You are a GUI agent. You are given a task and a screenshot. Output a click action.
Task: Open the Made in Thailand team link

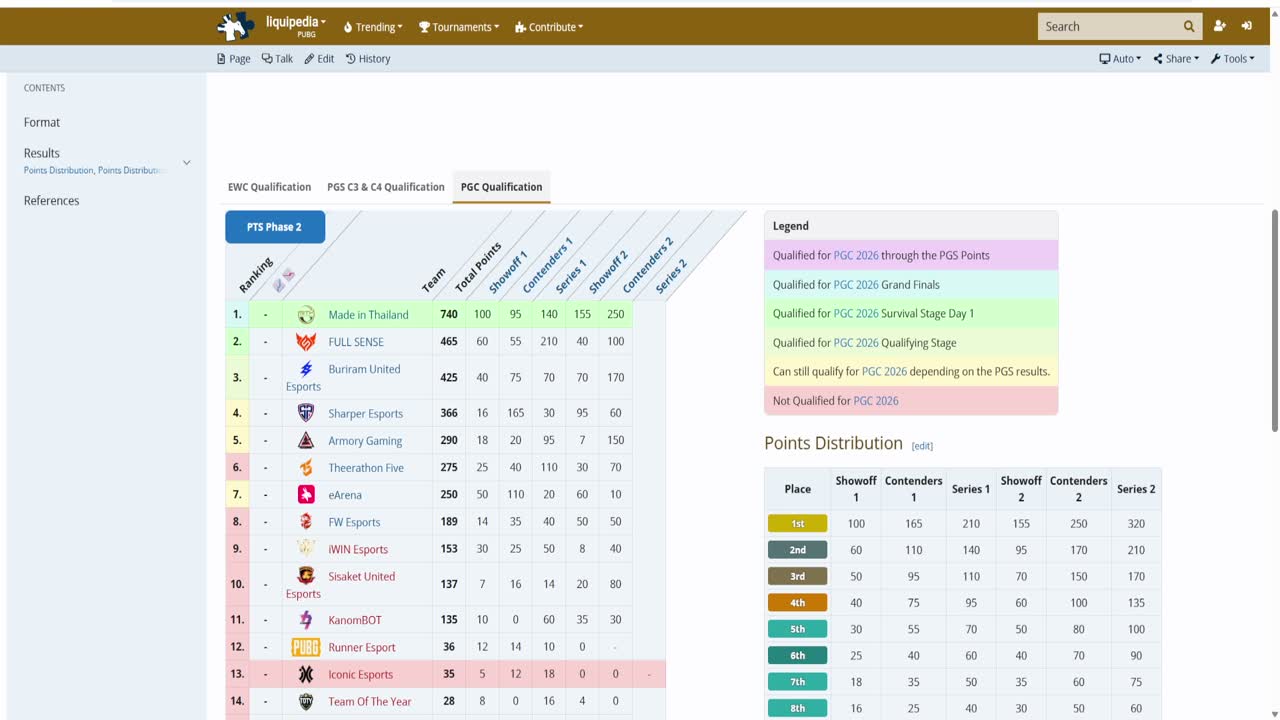[368, 314]
